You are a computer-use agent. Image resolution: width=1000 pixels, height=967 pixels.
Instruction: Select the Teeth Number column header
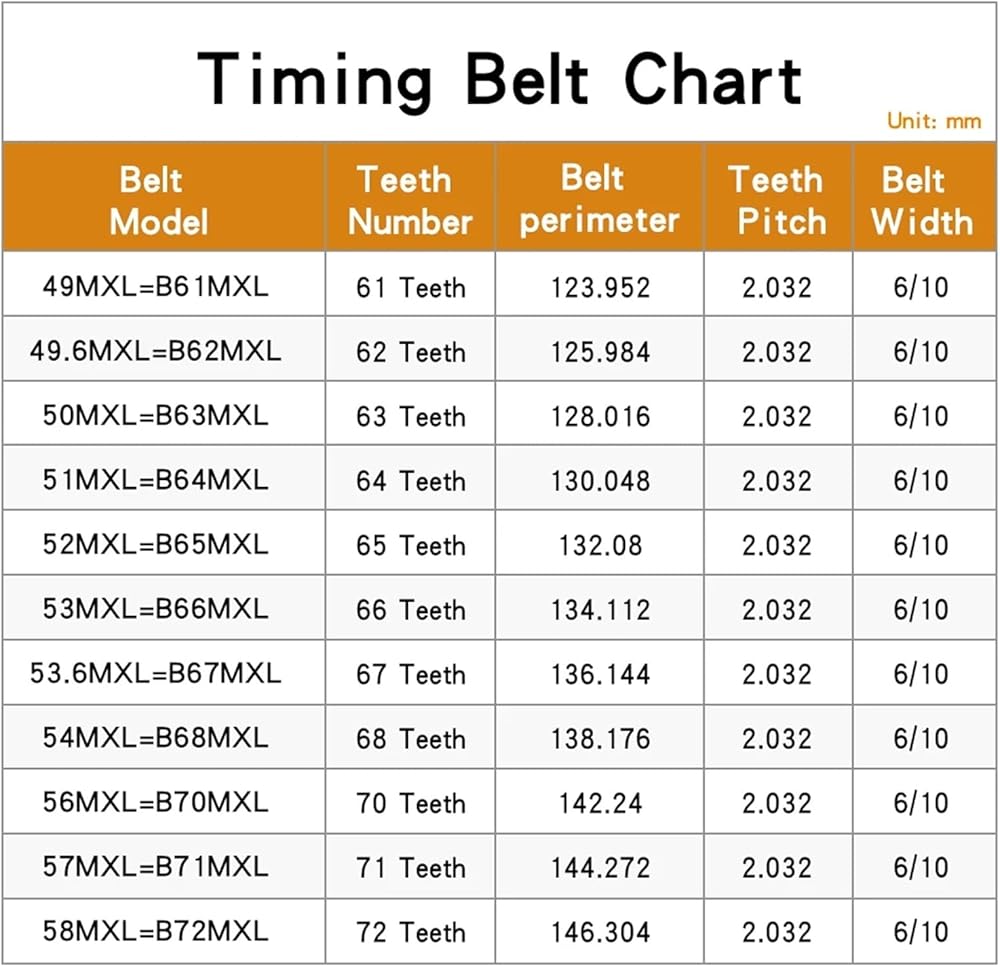(x=410, y=197)
